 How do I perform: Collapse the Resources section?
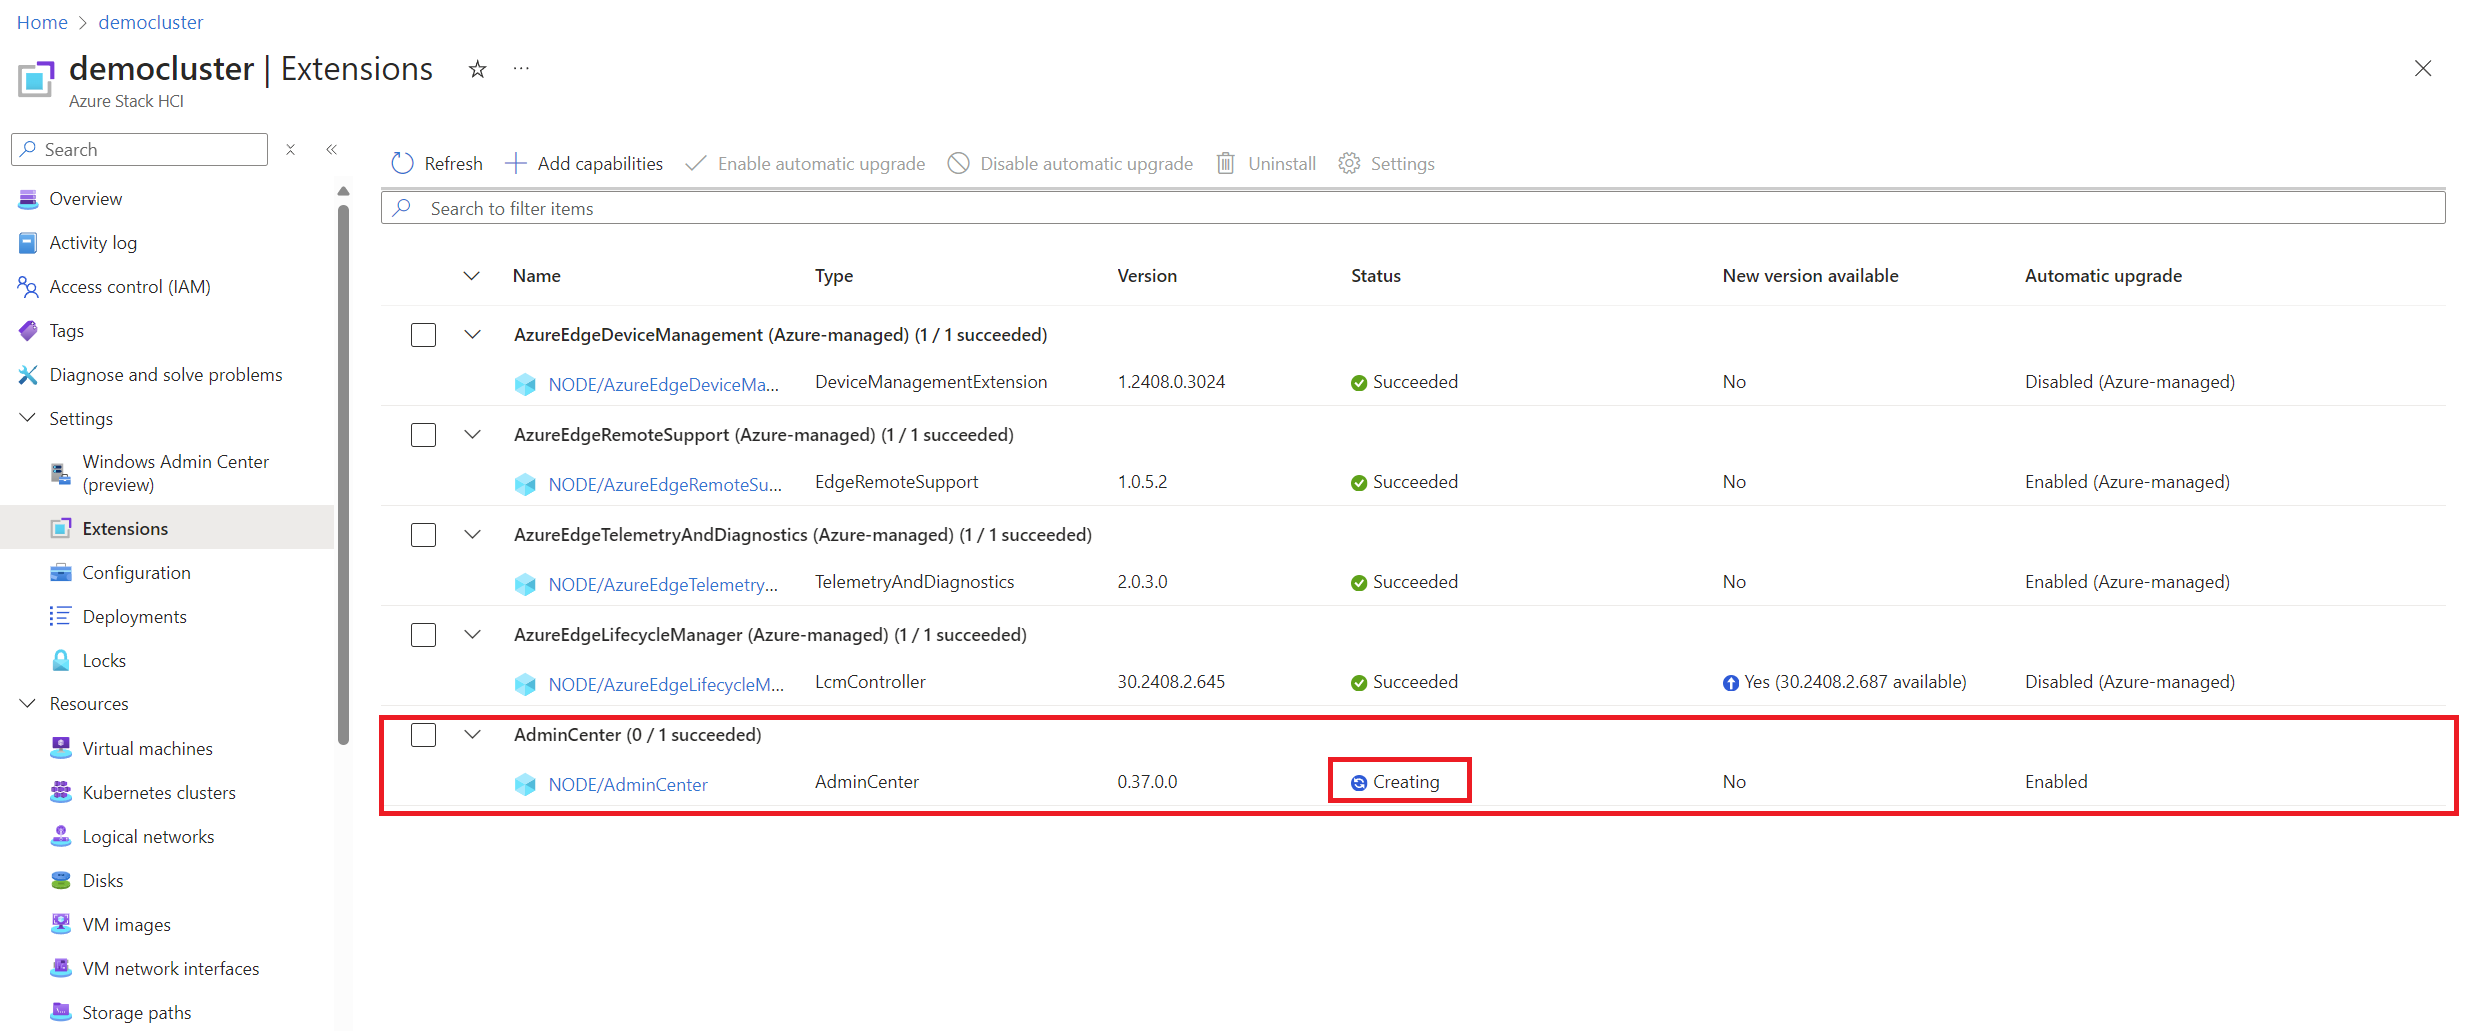click(28, 703)
